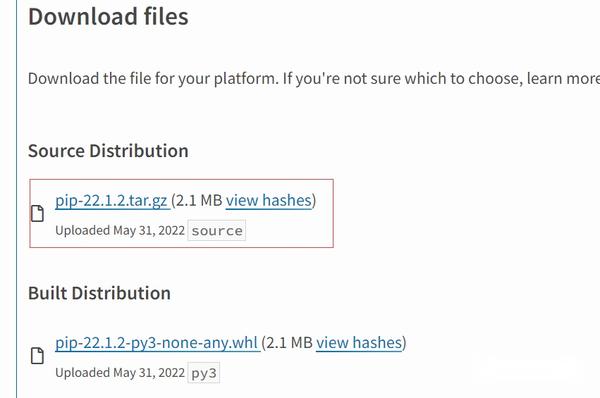Click the upload date under wheel file
This screenshot has height=398, width=600.
tap(149, 373)
